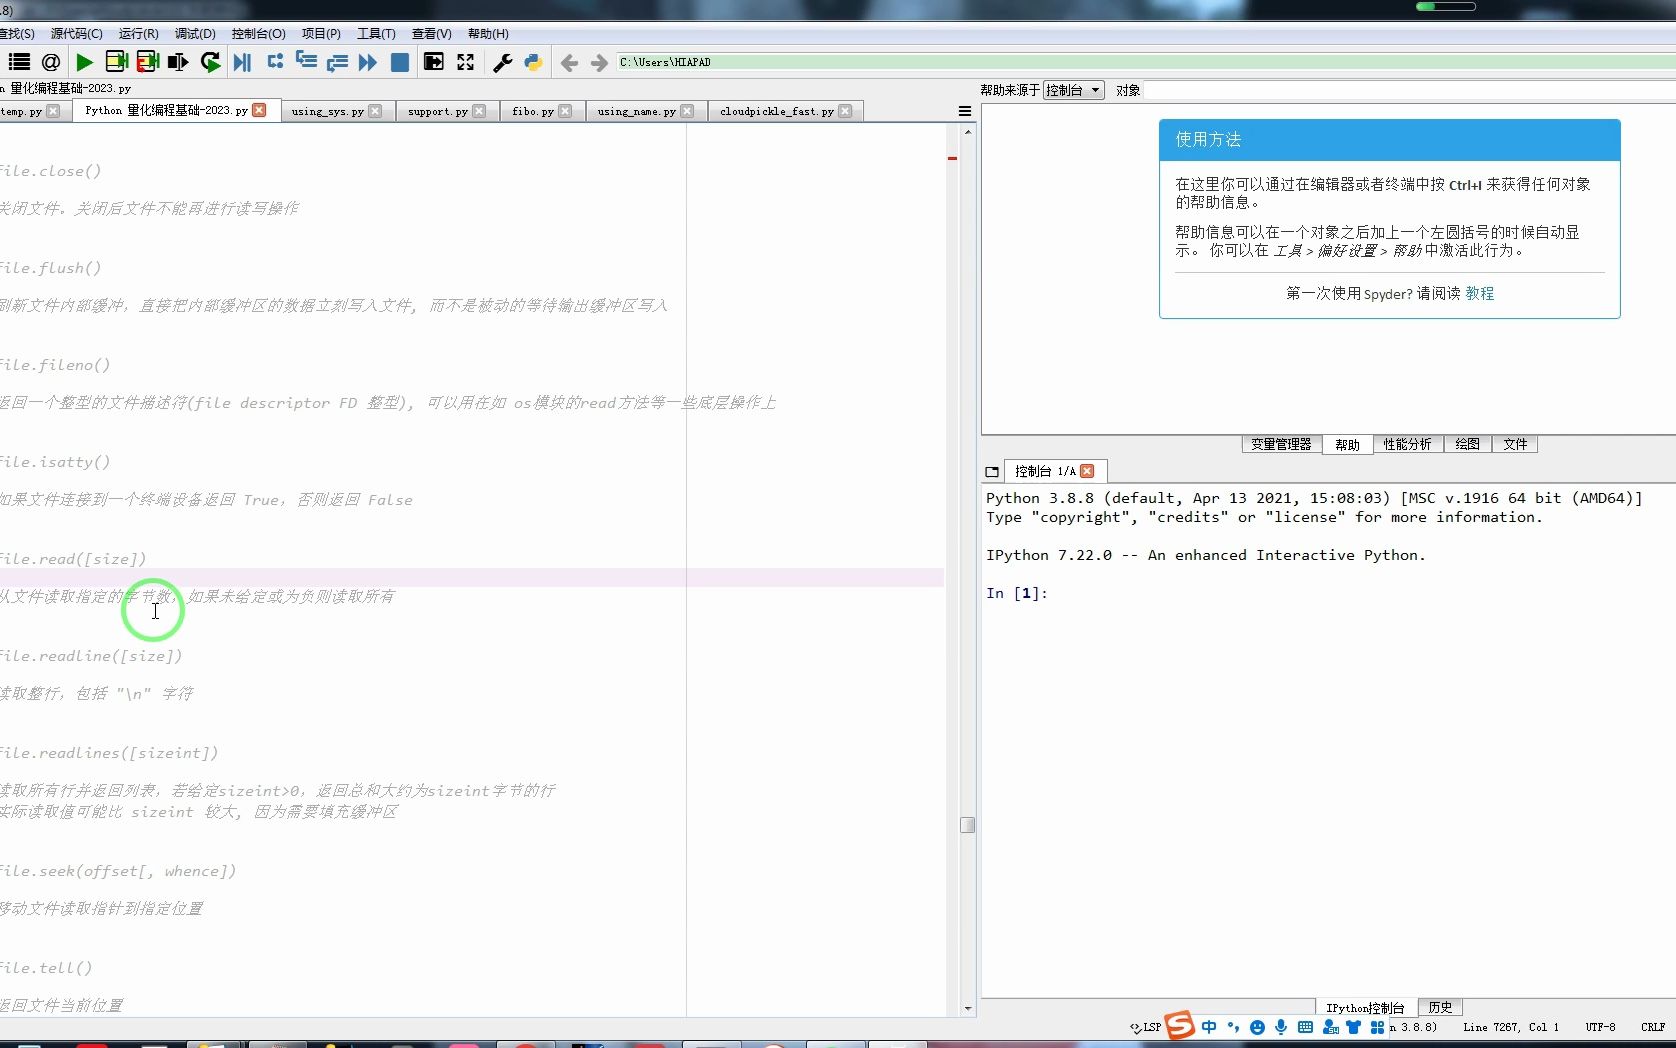Go forward with right arrow icon
1676x1048 pixels.
(599, 63)
